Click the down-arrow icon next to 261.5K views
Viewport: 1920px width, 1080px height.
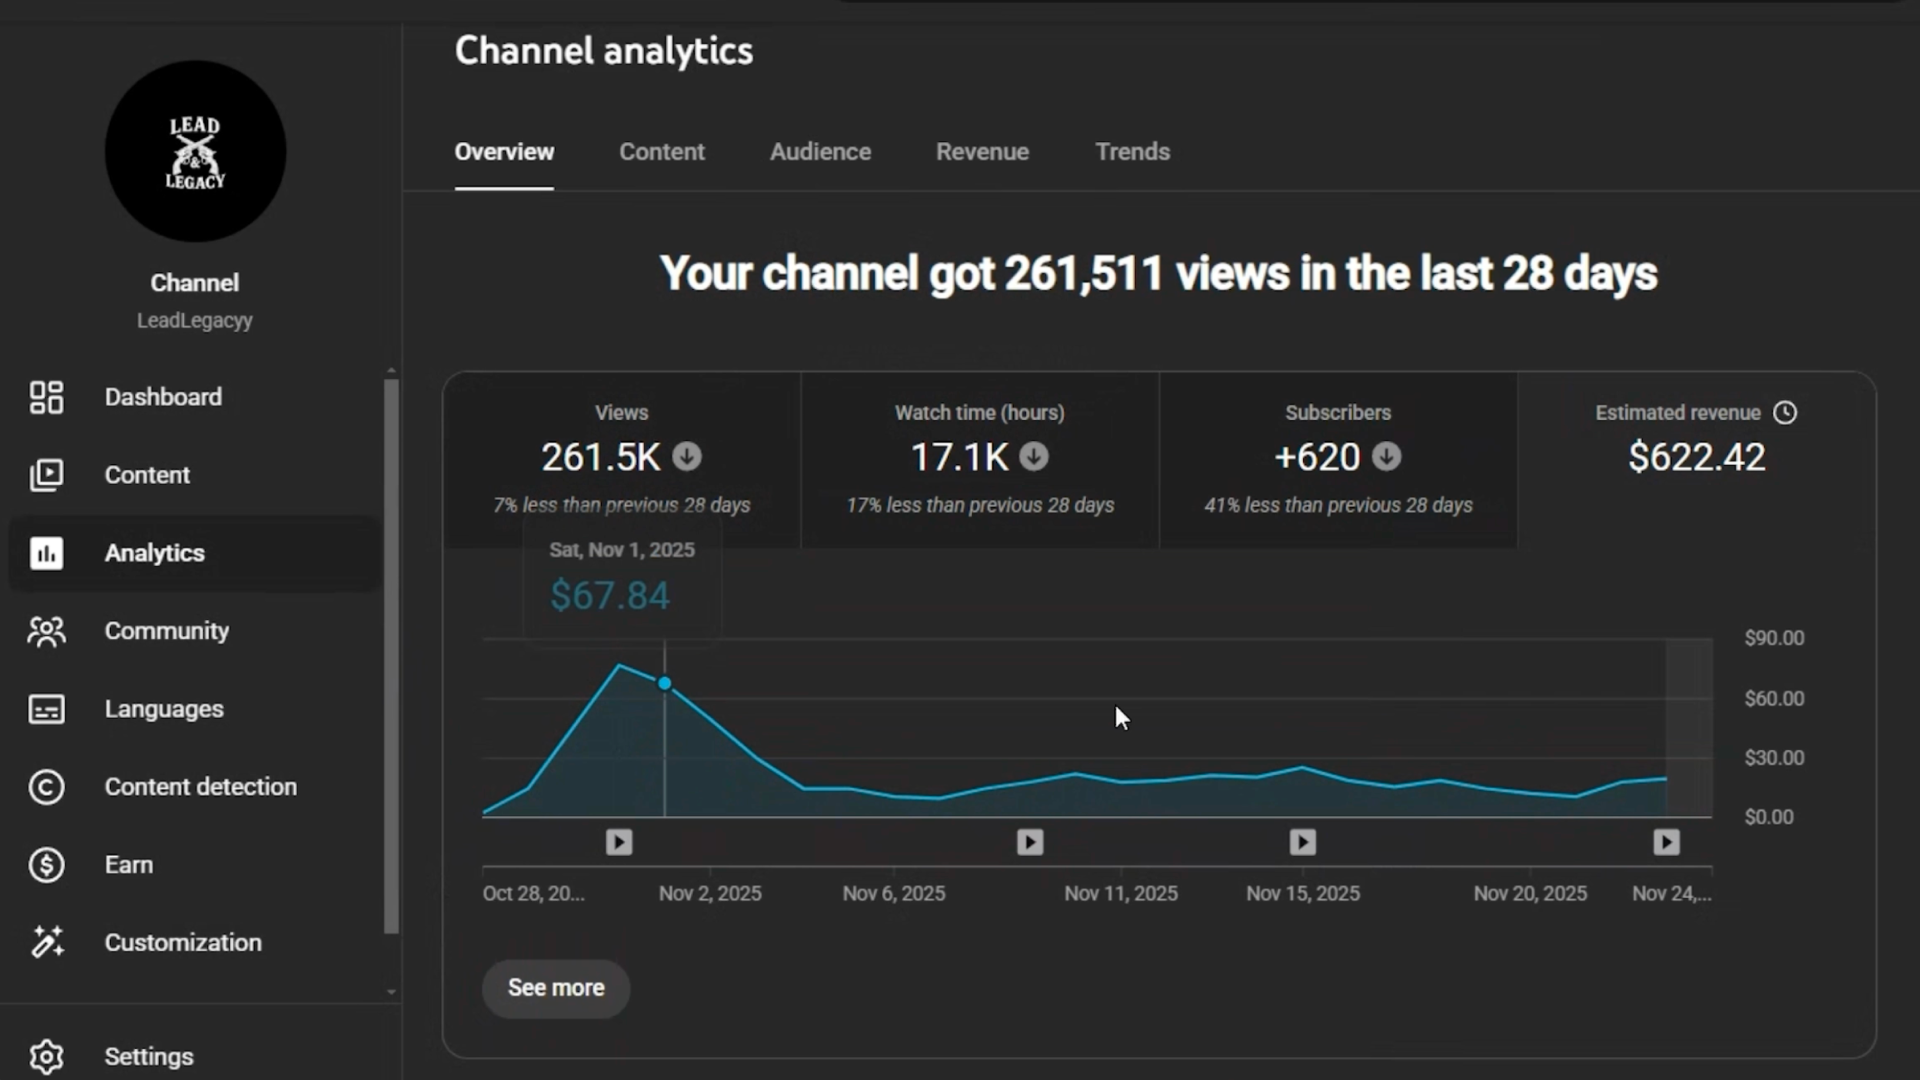[687, 457]
